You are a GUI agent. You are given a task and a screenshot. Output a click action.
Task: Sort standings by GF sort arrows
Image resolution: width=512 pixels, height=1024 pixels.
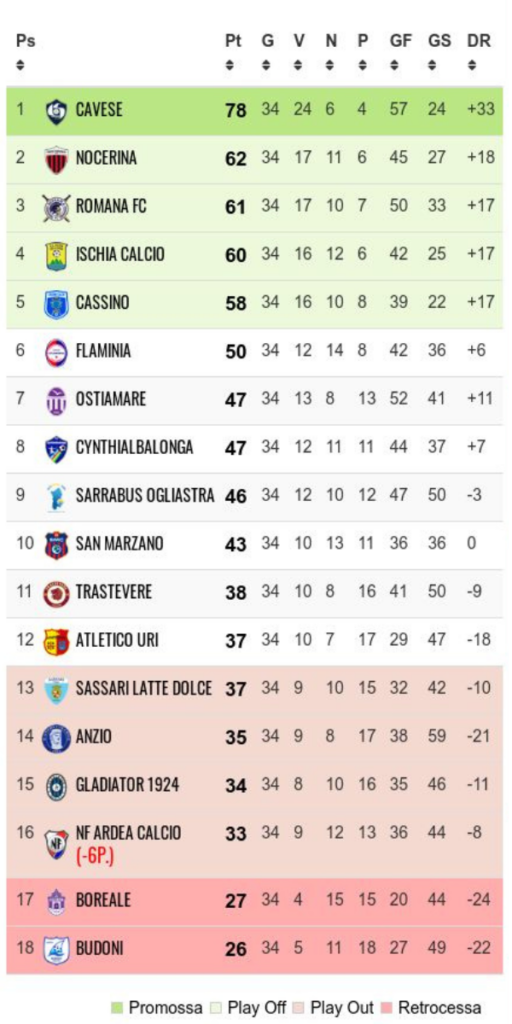click(x=394, y=65)
